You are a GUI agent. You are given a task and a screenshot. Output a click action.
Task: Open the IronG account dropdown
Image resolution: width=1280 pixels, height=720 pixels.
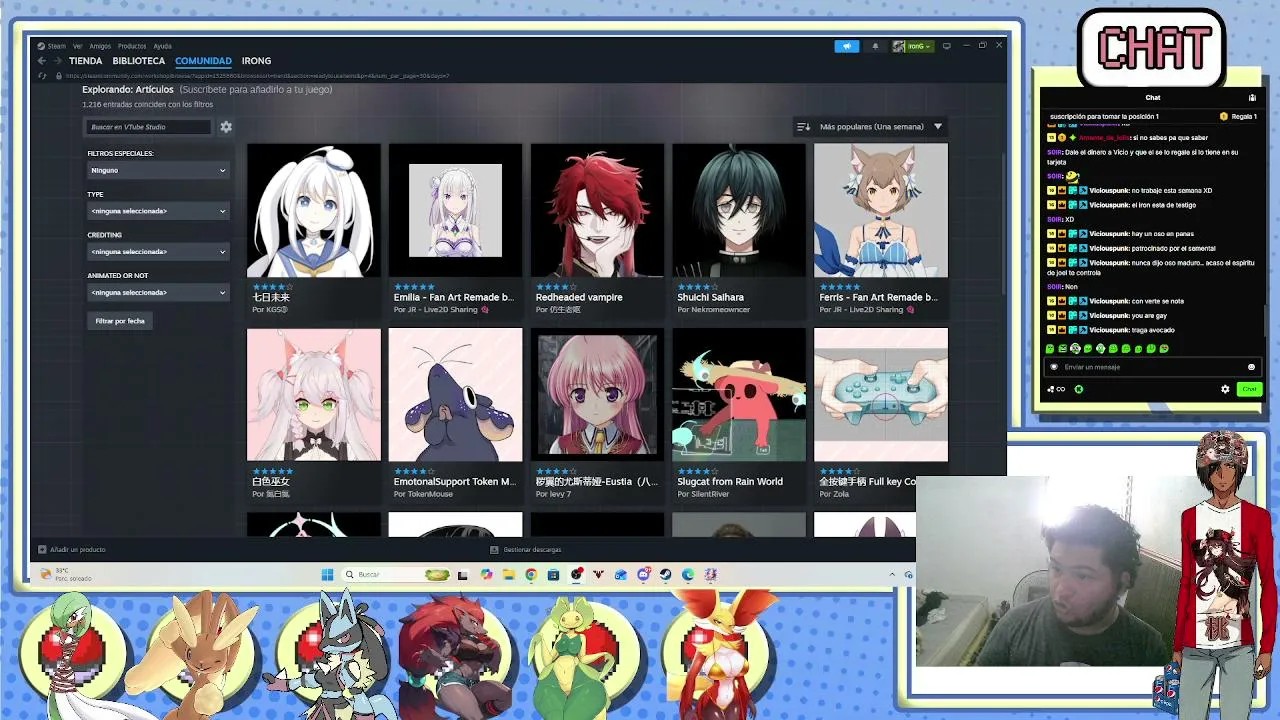coord(912,46)
